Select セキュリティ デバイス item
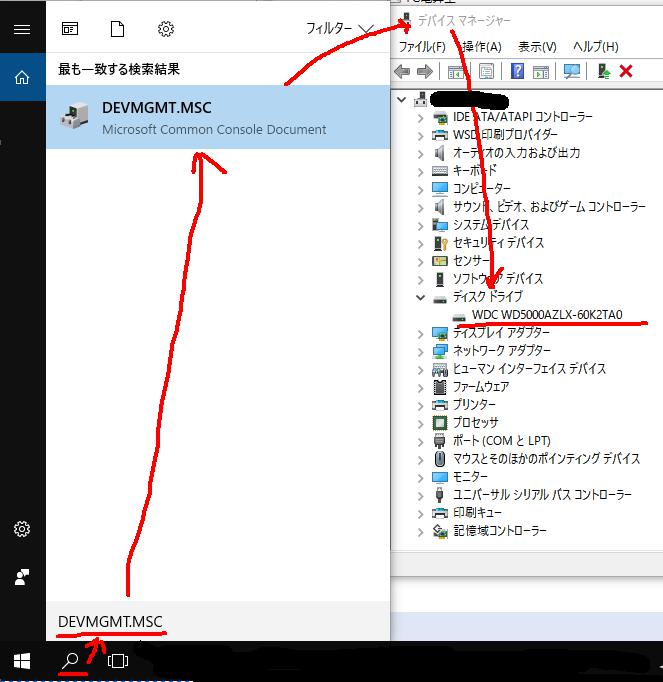Image resolution: width=663 pixels, height=682 pixels. point(498,242)
